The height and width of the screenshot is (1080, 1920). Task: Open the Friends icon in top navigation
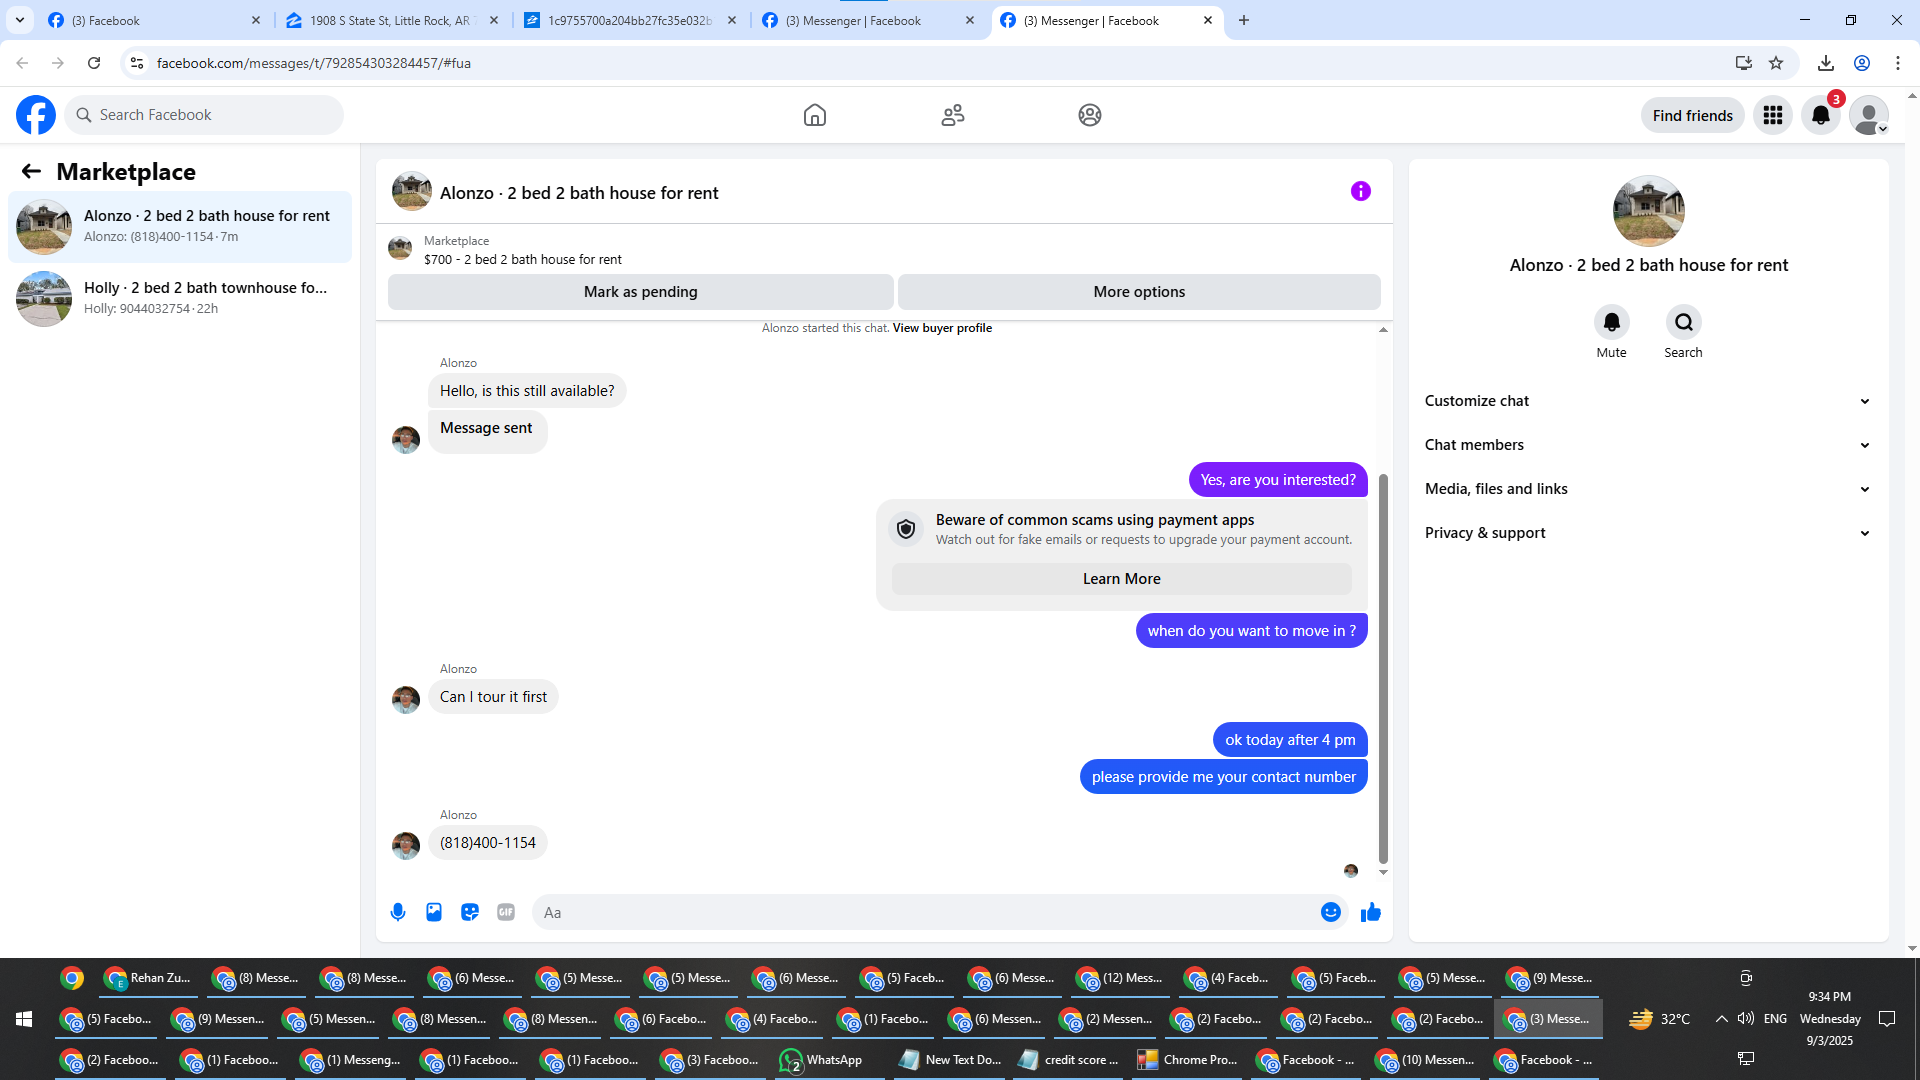[x=953, y=115]
